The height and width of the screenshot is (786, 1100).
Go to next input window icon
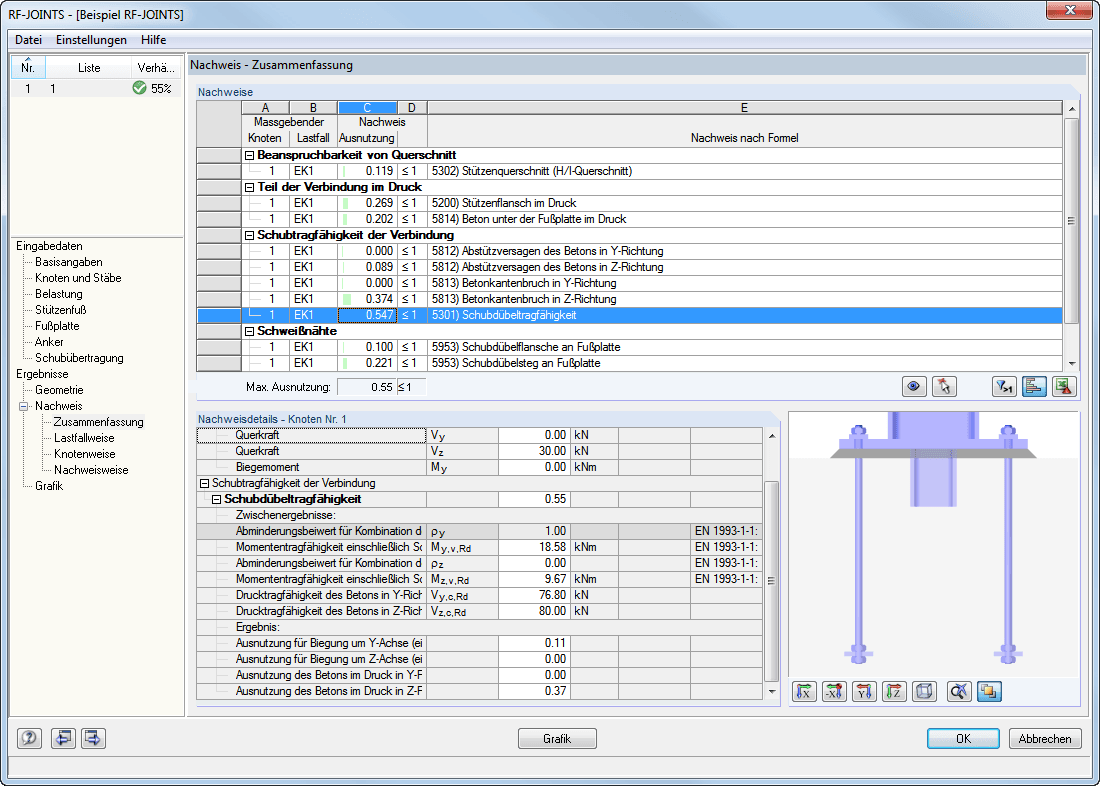pyautogui.click(x=93, y=738)
